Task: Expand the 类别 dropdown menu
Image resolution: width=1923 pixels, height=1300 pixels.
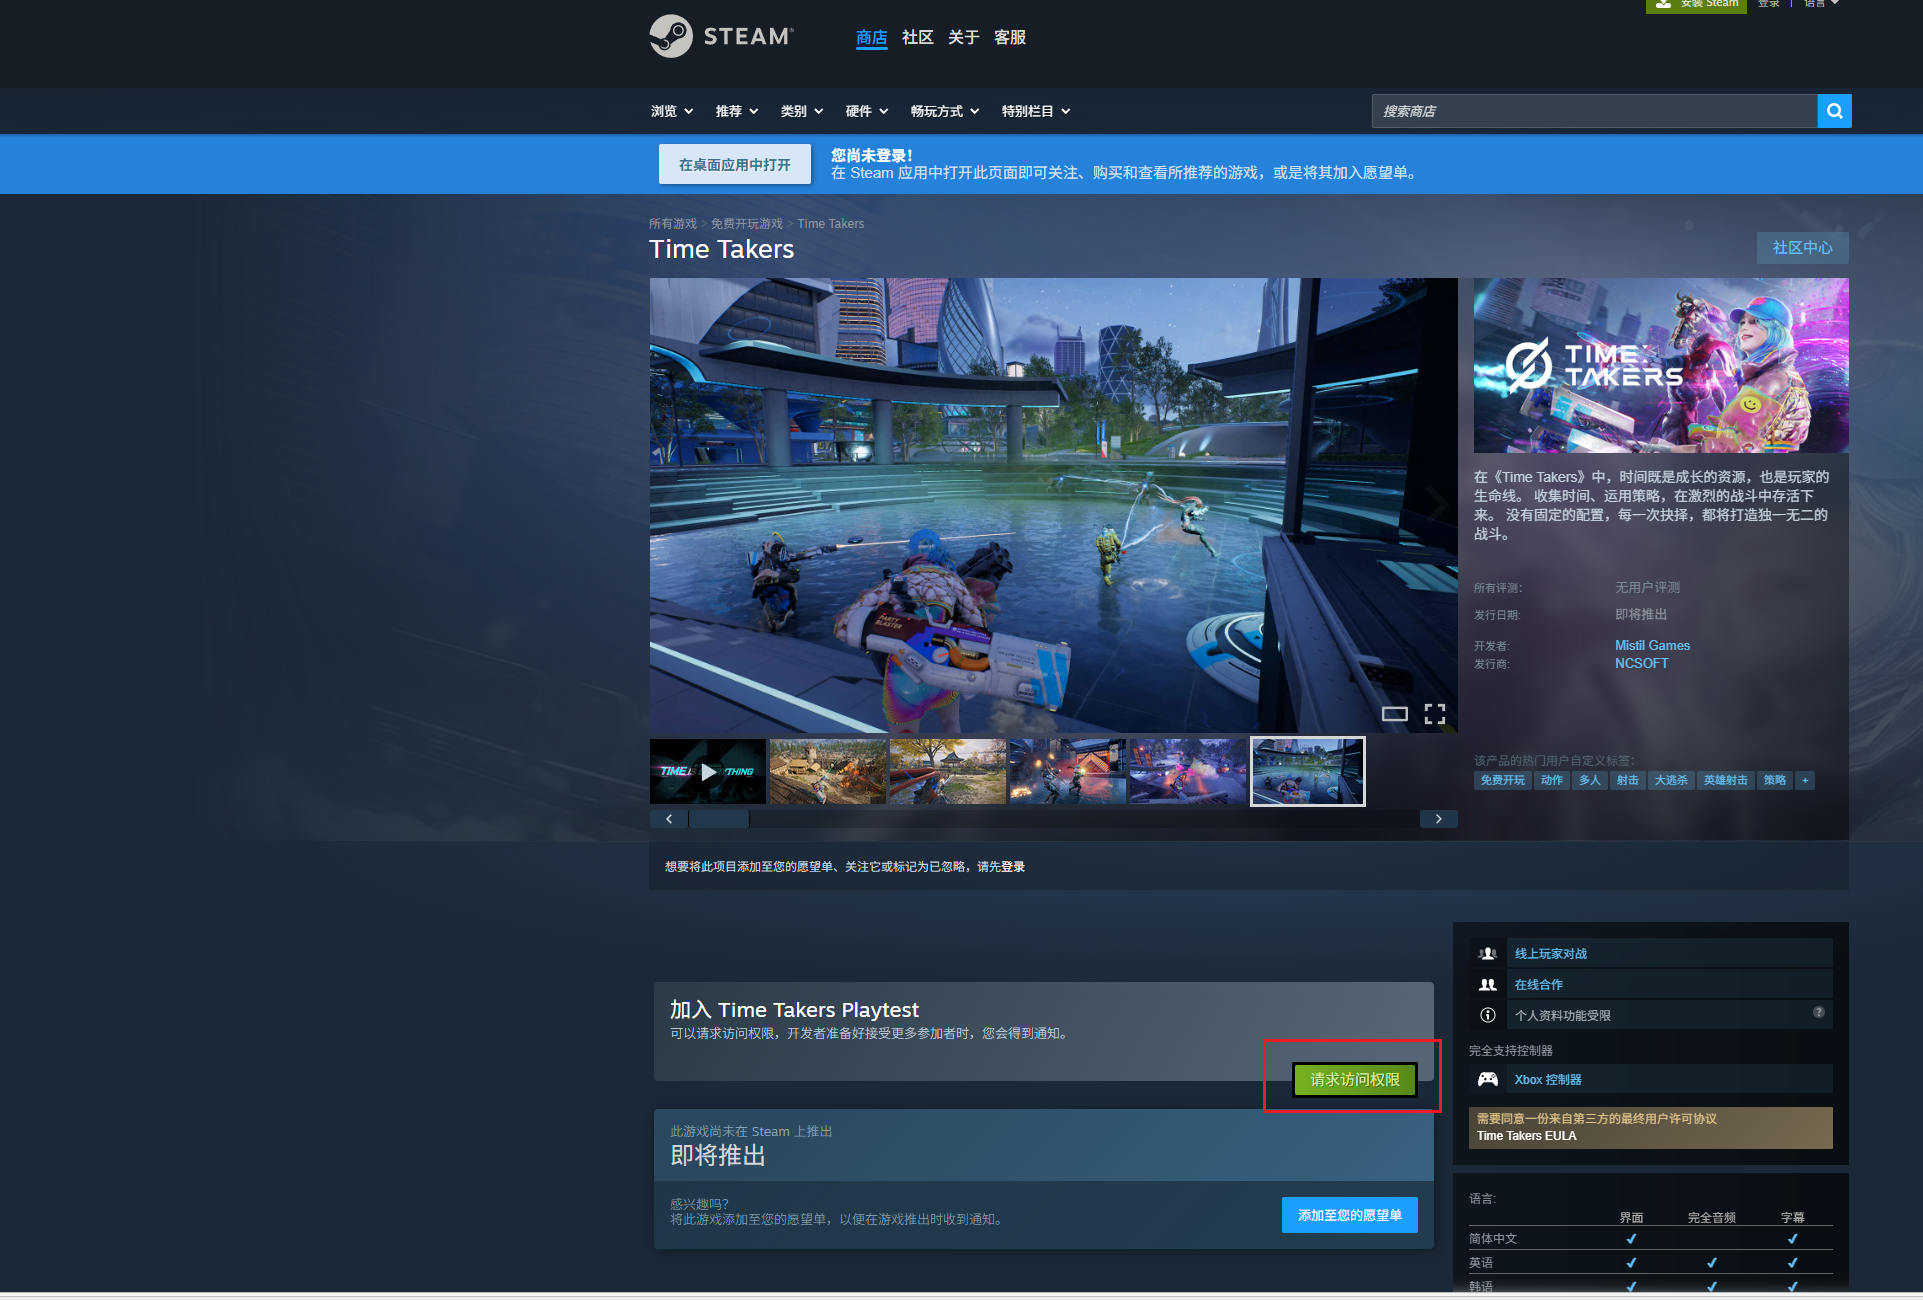Action: tap(801, 111)
